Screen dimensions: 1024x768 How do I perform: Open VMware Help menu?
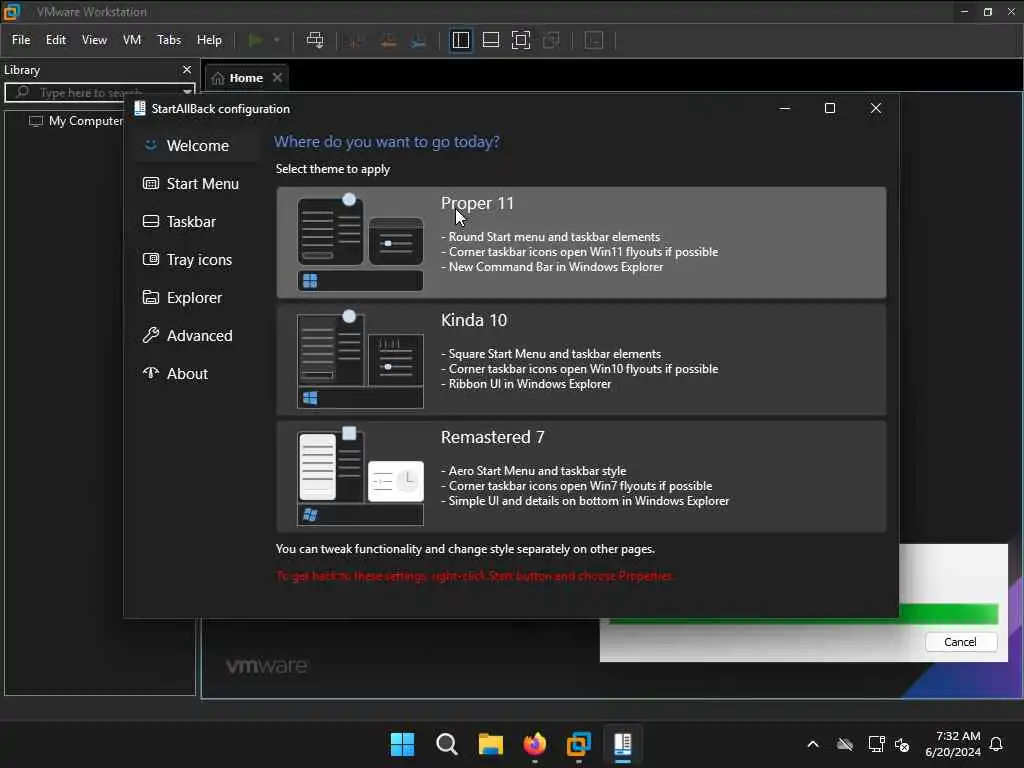click(x=209, y=40)
